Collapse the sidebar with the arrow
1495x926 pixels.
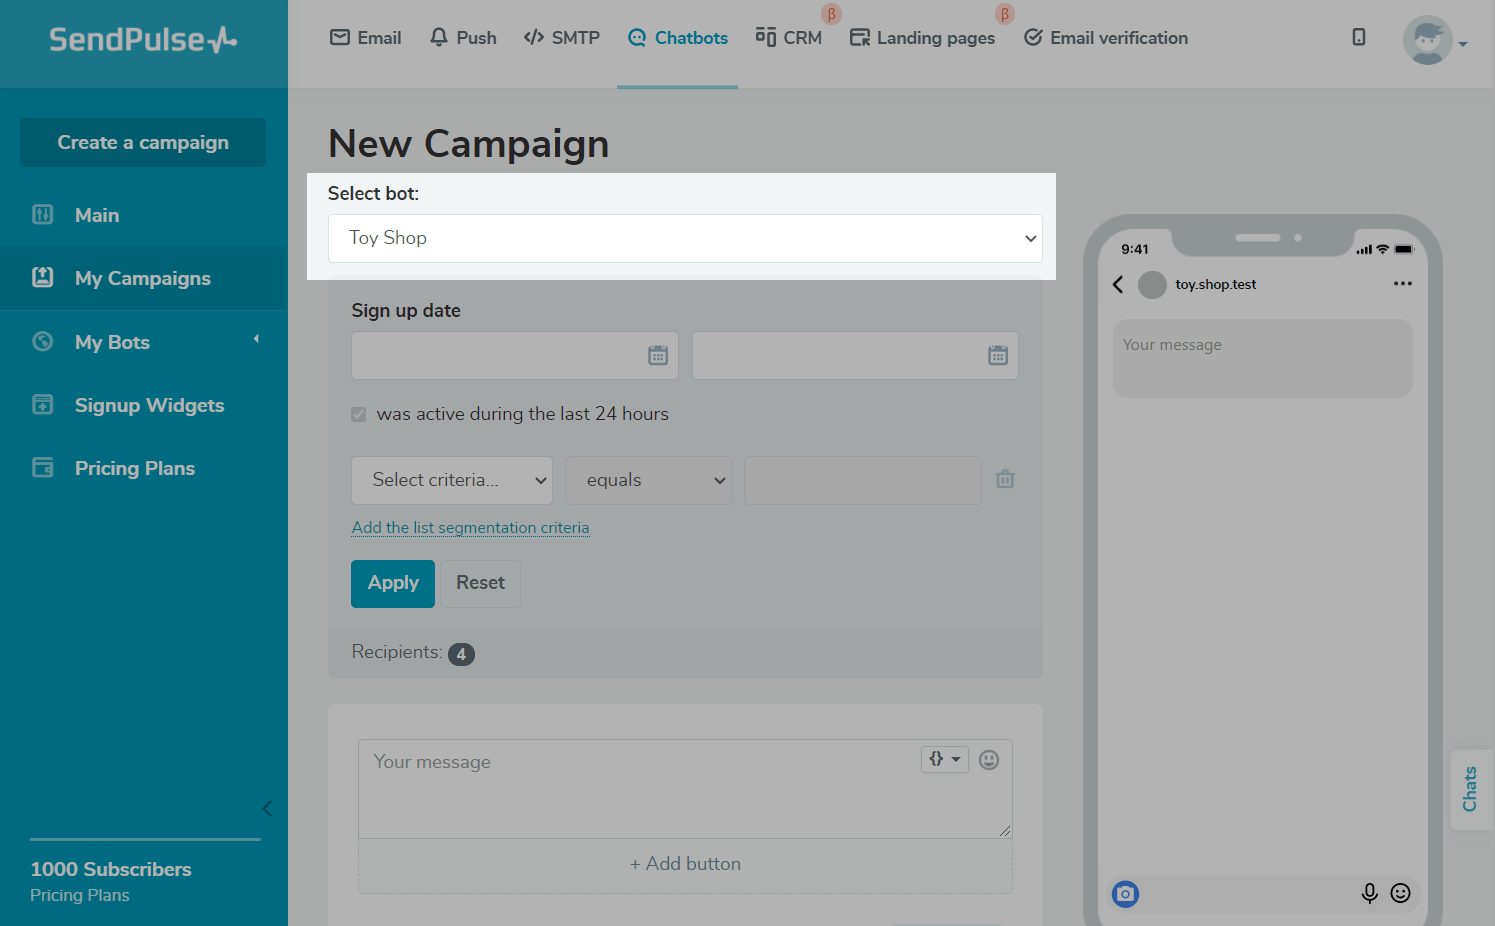267,808
